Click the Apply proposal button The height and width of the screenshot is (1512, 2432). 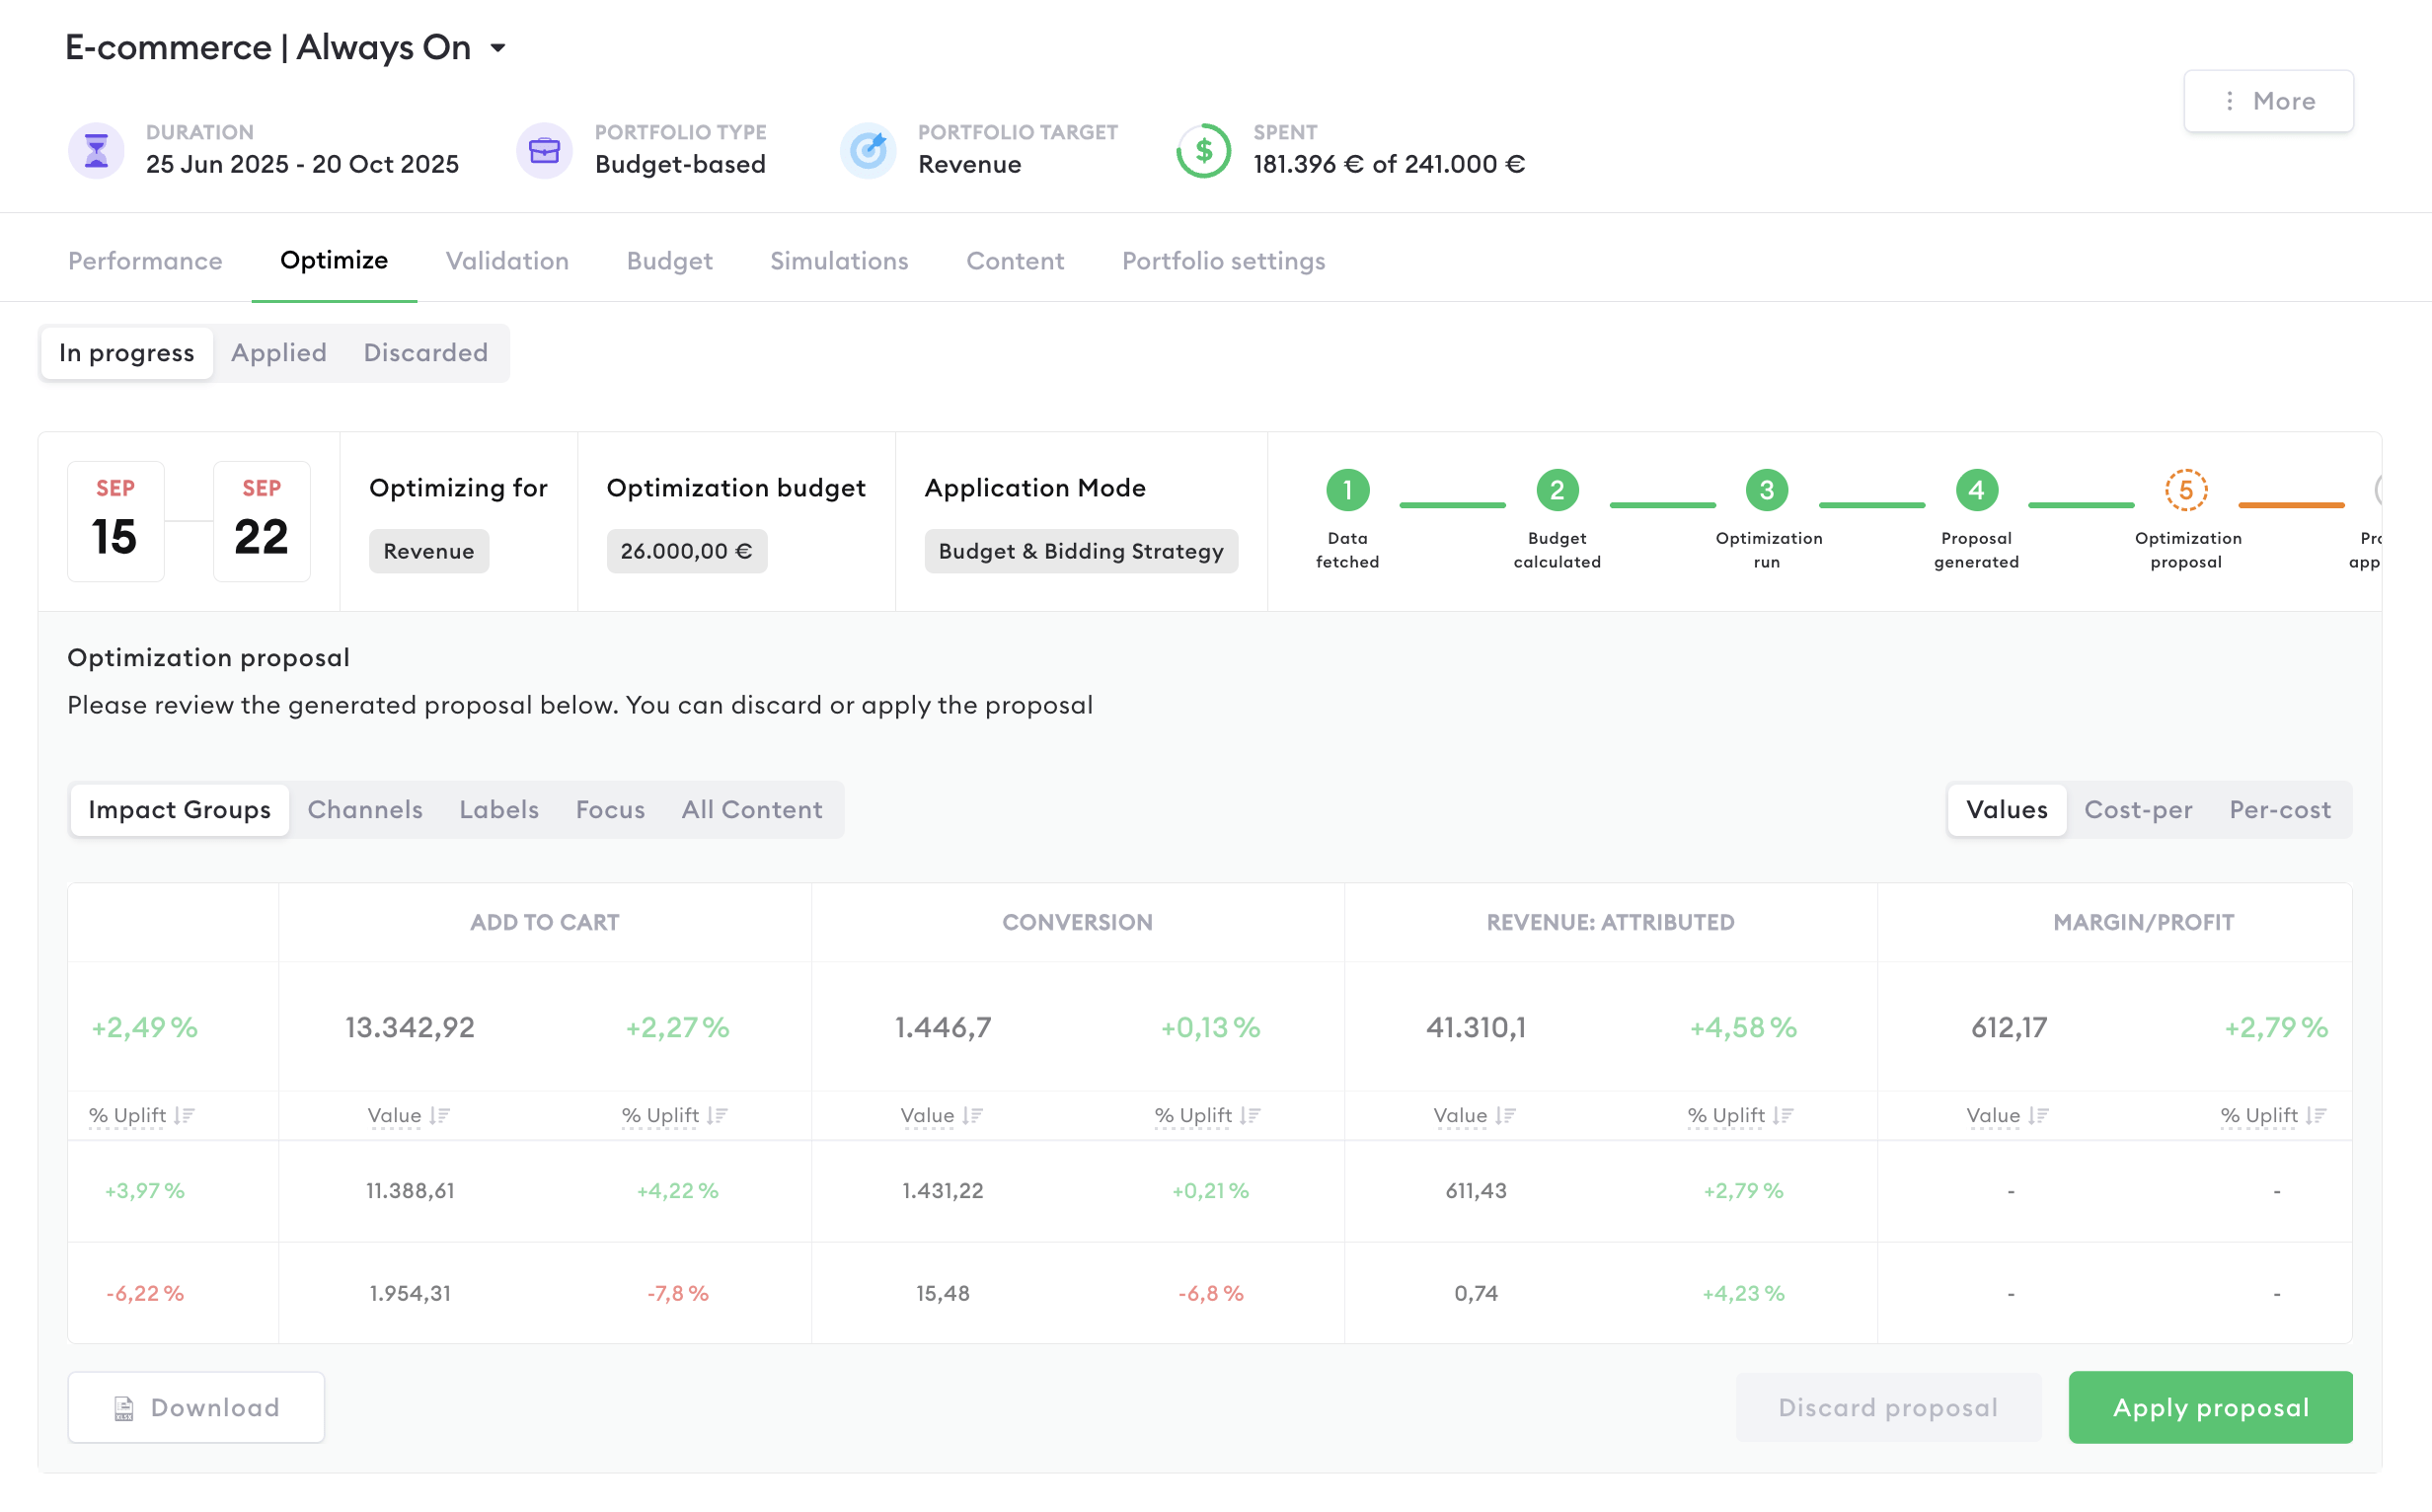[2210, 1407]
